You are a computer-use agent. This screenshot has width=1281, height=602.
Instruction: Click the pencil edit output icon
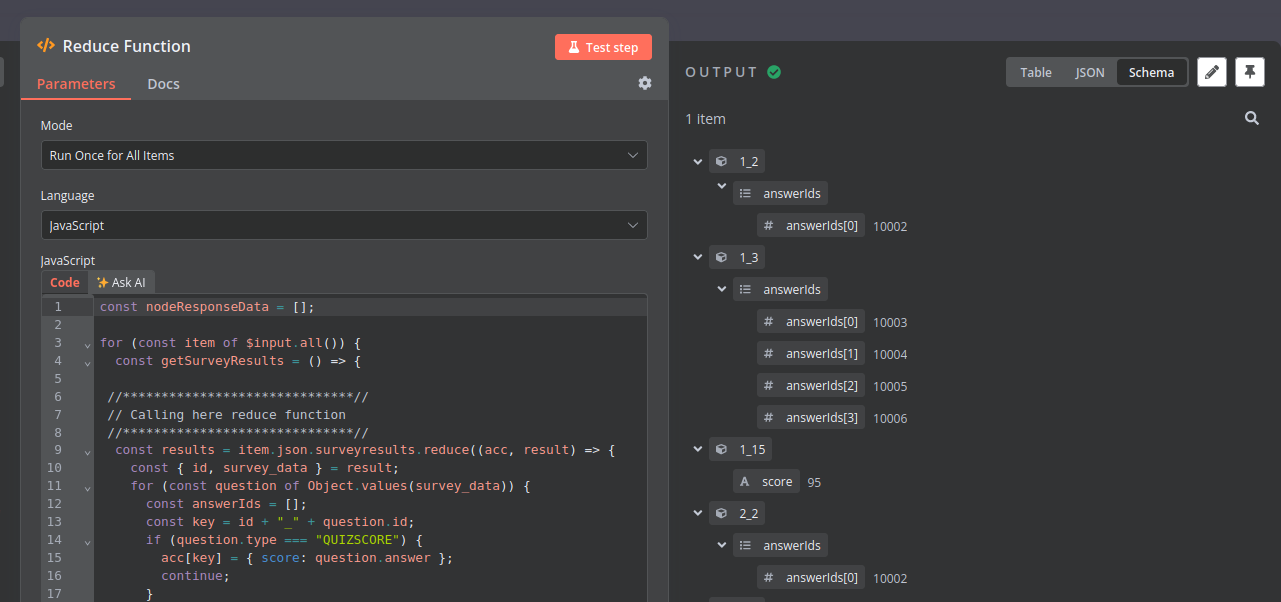tap(1212, 72)
